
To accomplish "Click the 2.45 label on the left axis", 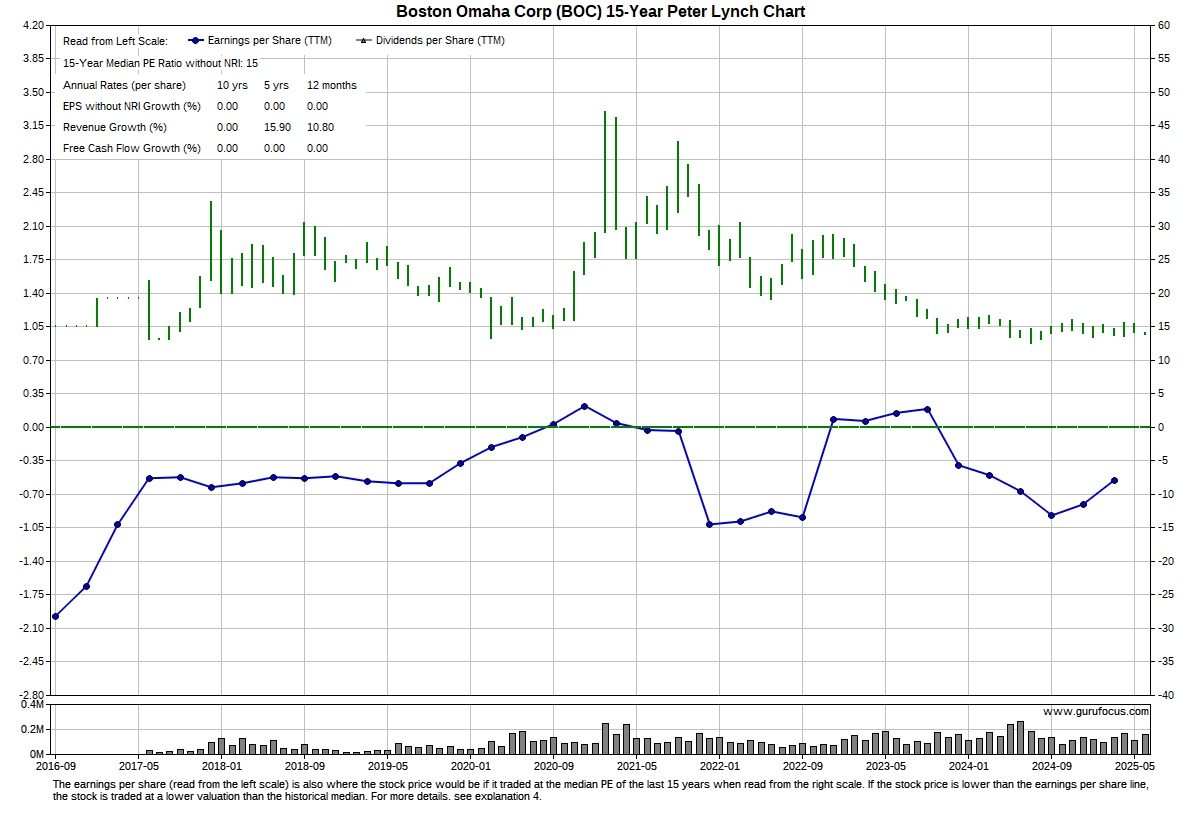I will [x=32, y=192].
